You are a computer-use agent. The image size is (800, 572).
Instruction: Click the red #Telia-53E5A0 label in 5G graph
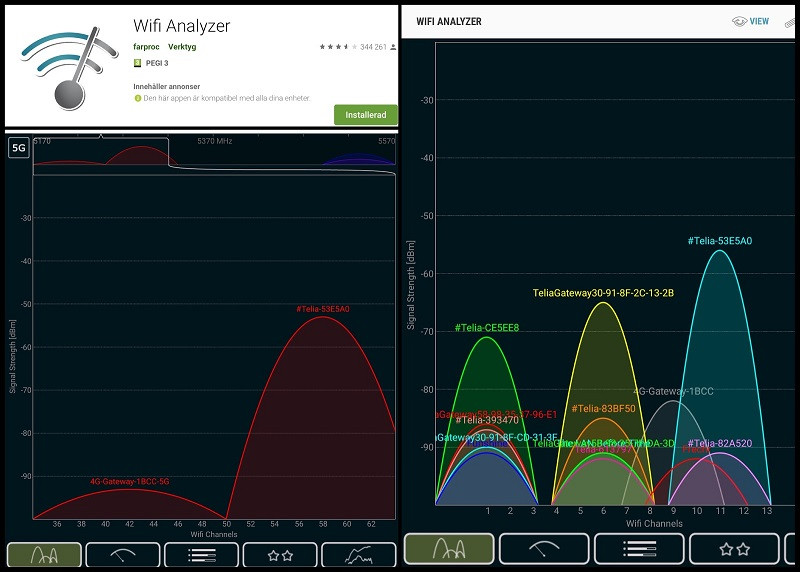pyautogui.click(x=323, y=309)
